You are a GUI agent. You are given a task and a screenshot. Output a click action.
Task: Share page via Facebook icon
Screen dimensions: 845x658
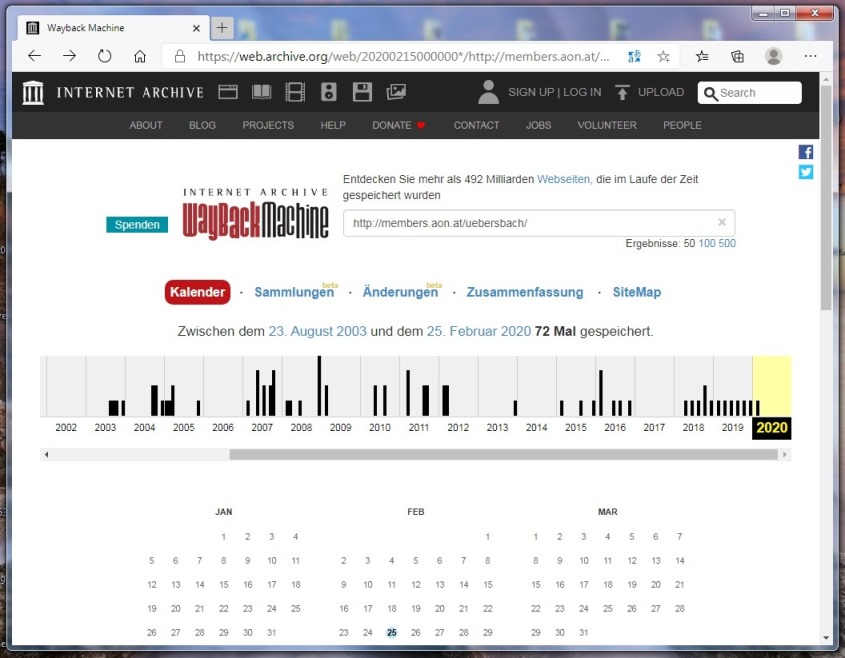(x=805, y=152)
